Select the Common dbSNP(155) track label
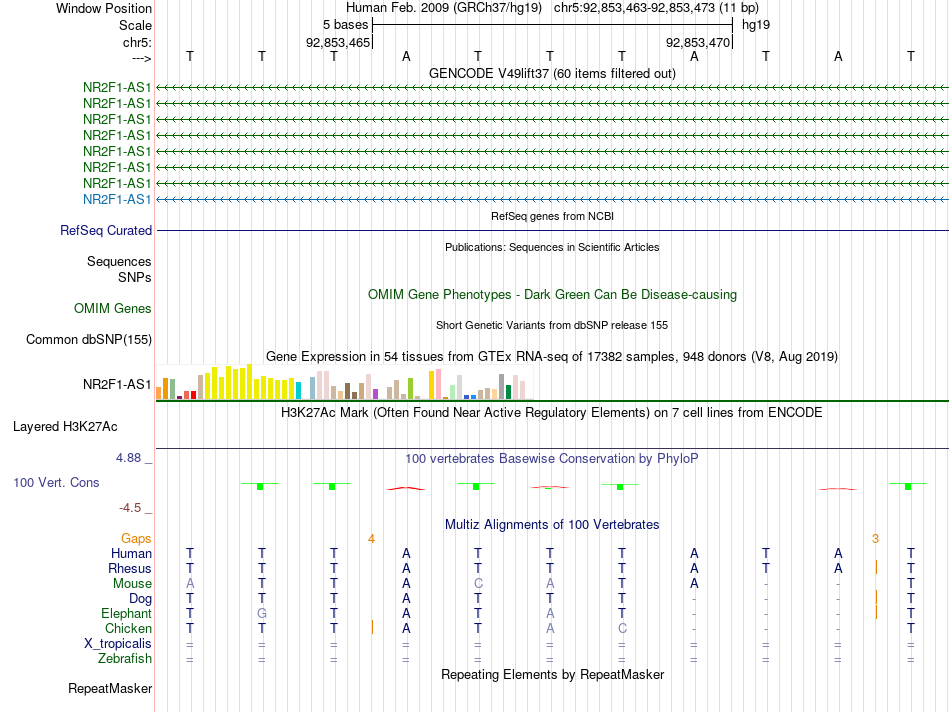Viewport: 950px width, 712px height. click(x=89, y=339)
